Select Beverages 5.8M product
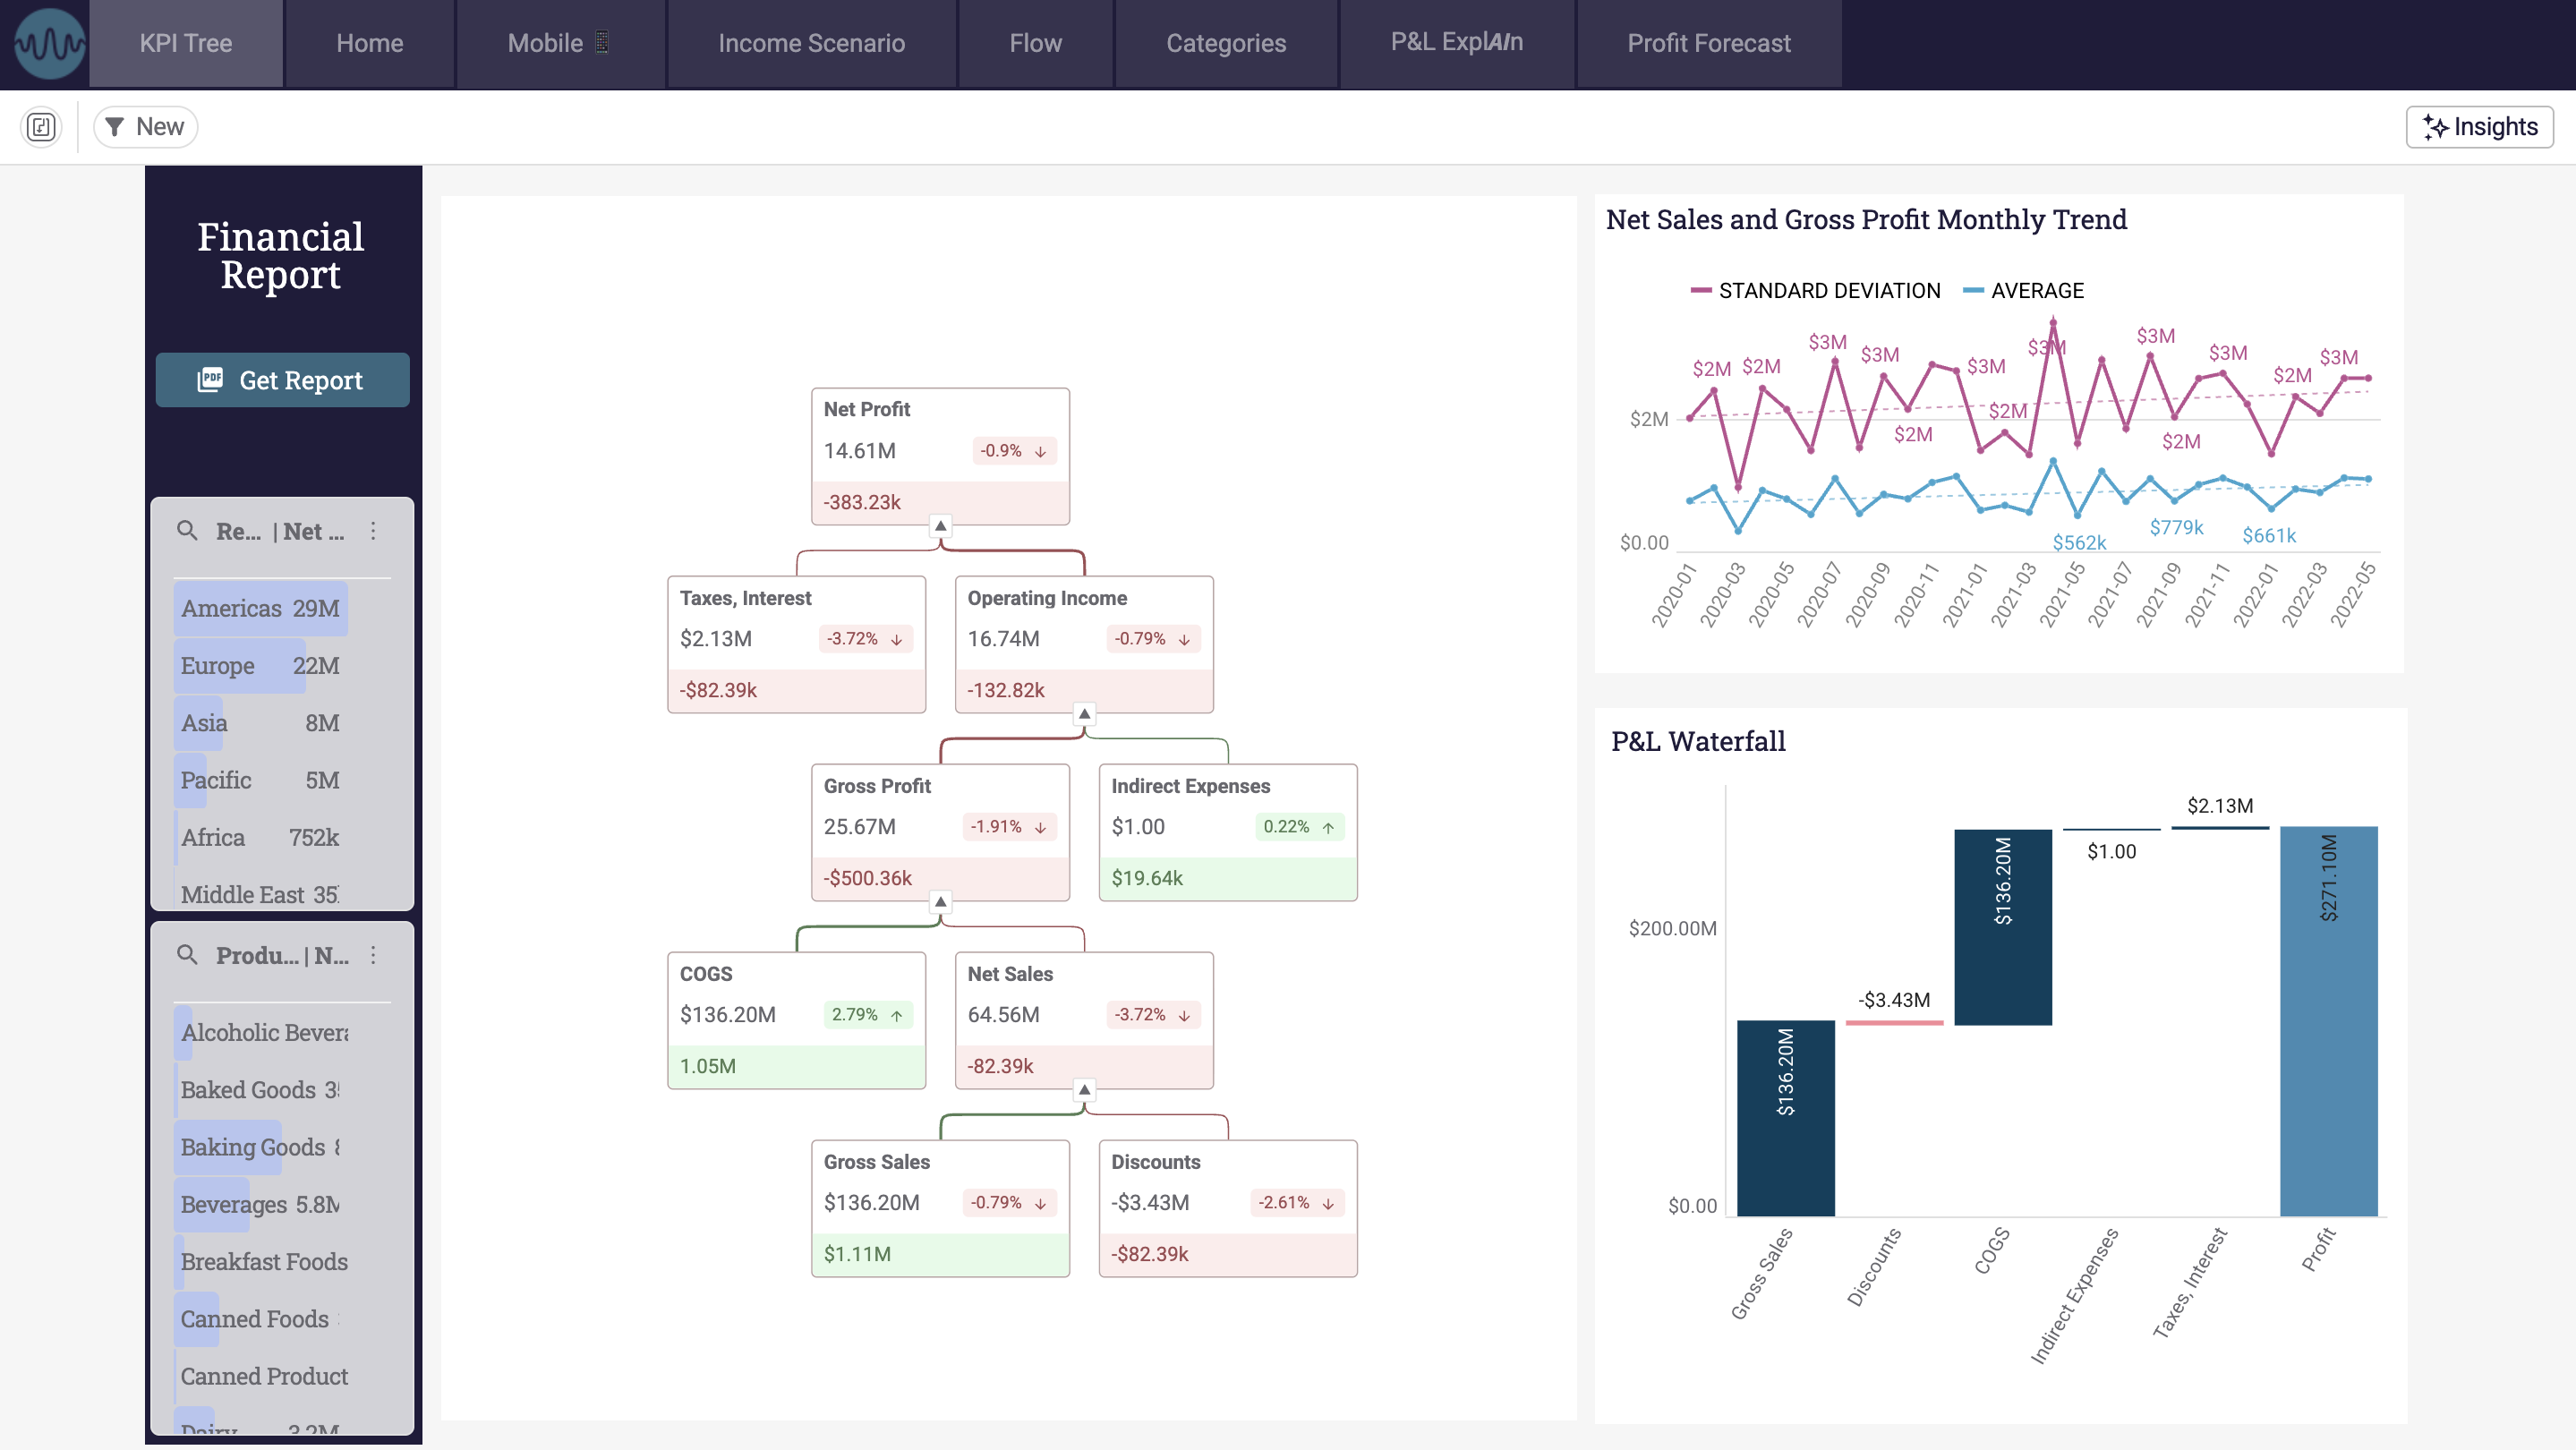The width and height of the screenshot is (2576, 1450). 261,1204
